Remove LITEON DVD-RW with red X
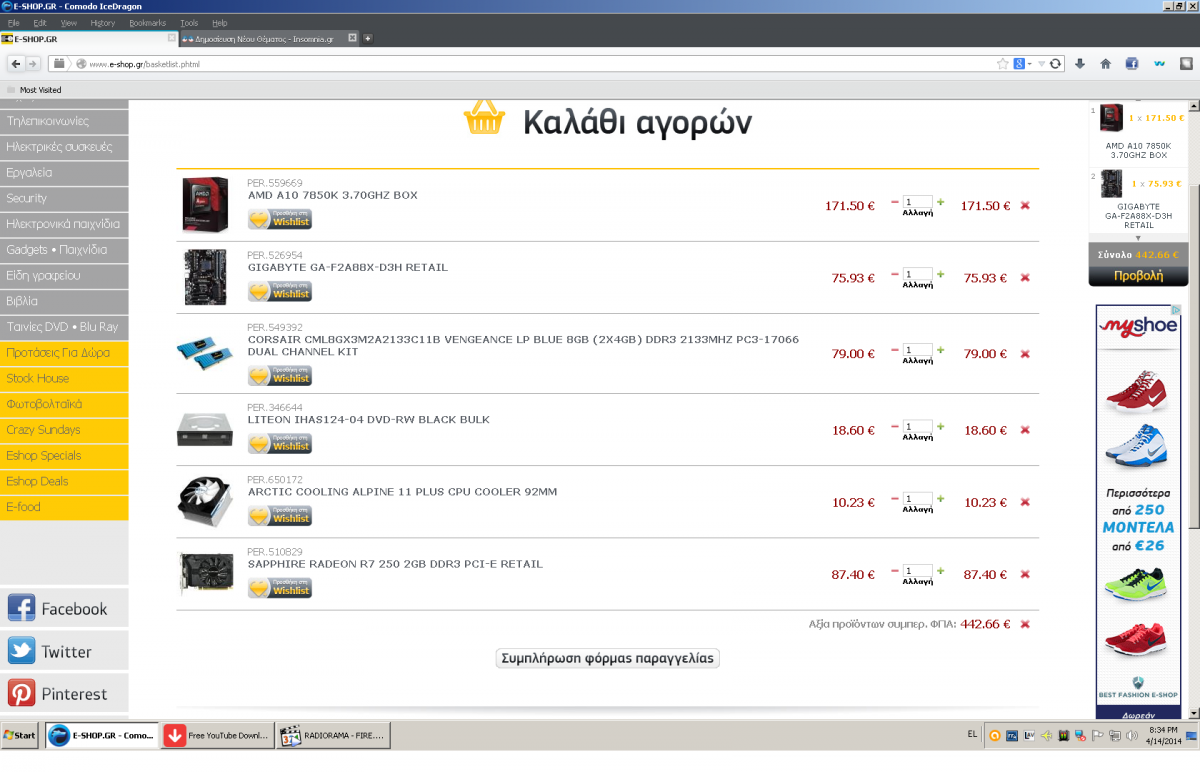 click(1025, 430)
